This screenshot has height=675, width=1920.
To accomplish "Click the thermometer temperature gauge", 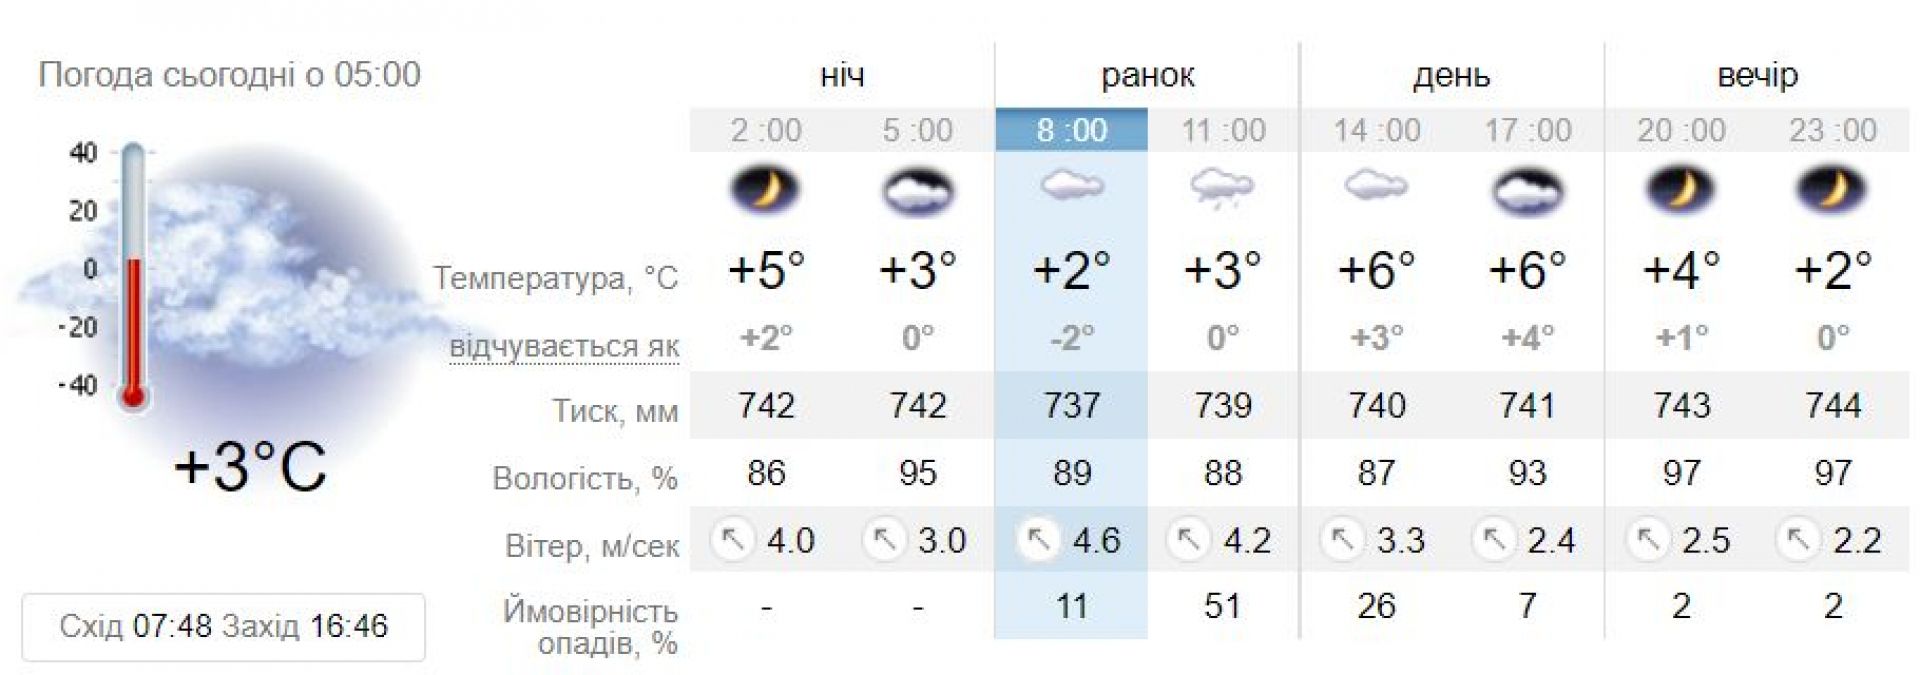I will click(132, 275).
